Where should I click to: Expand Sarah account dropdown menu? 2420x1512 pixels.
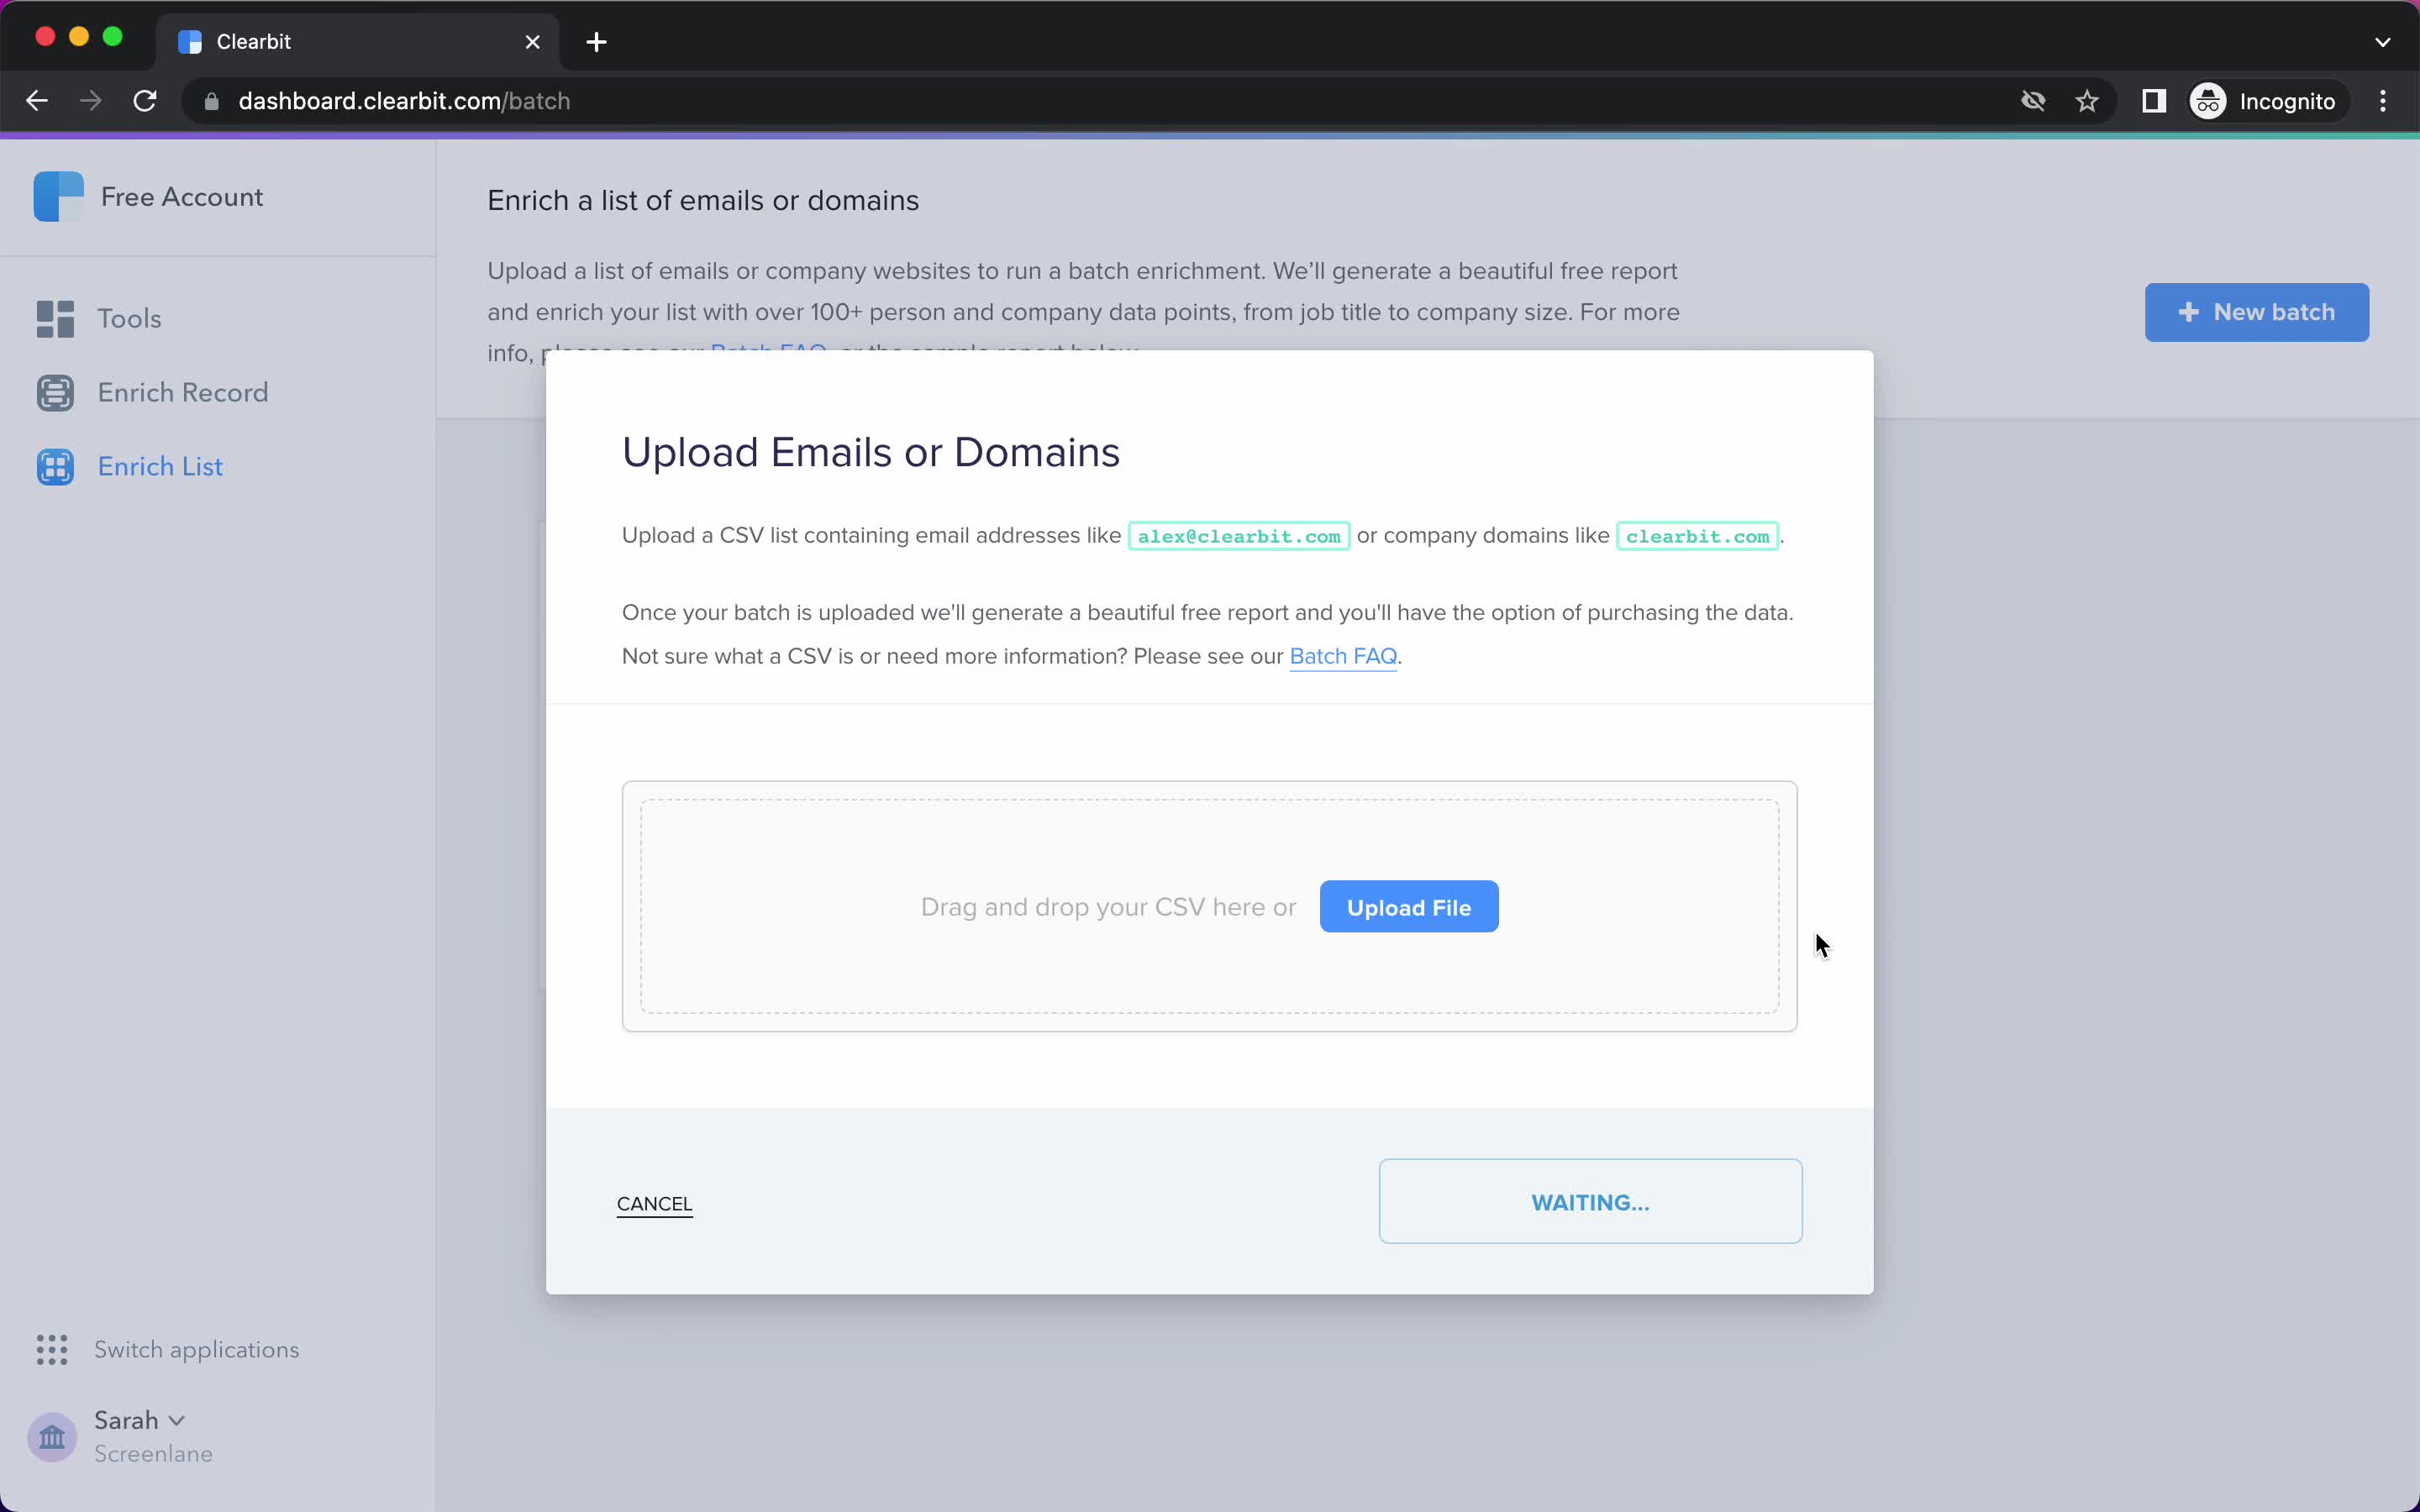138,1420
